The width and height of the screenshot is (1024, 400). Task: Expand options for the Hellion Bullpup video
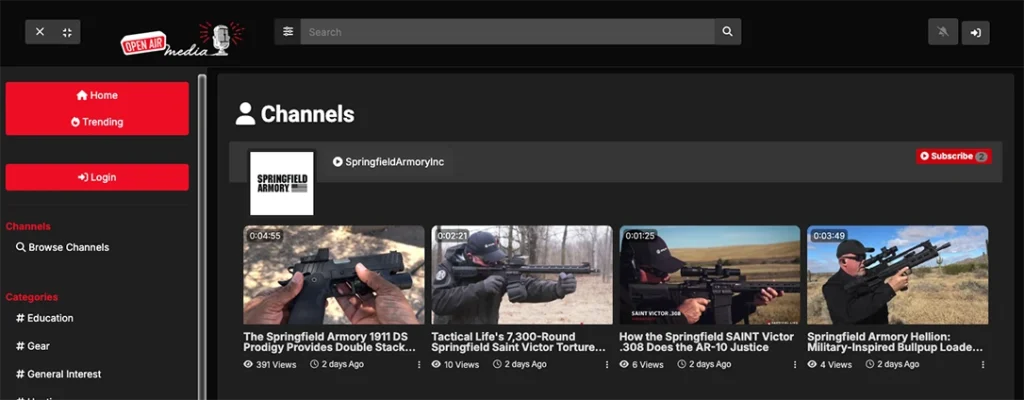983,365
